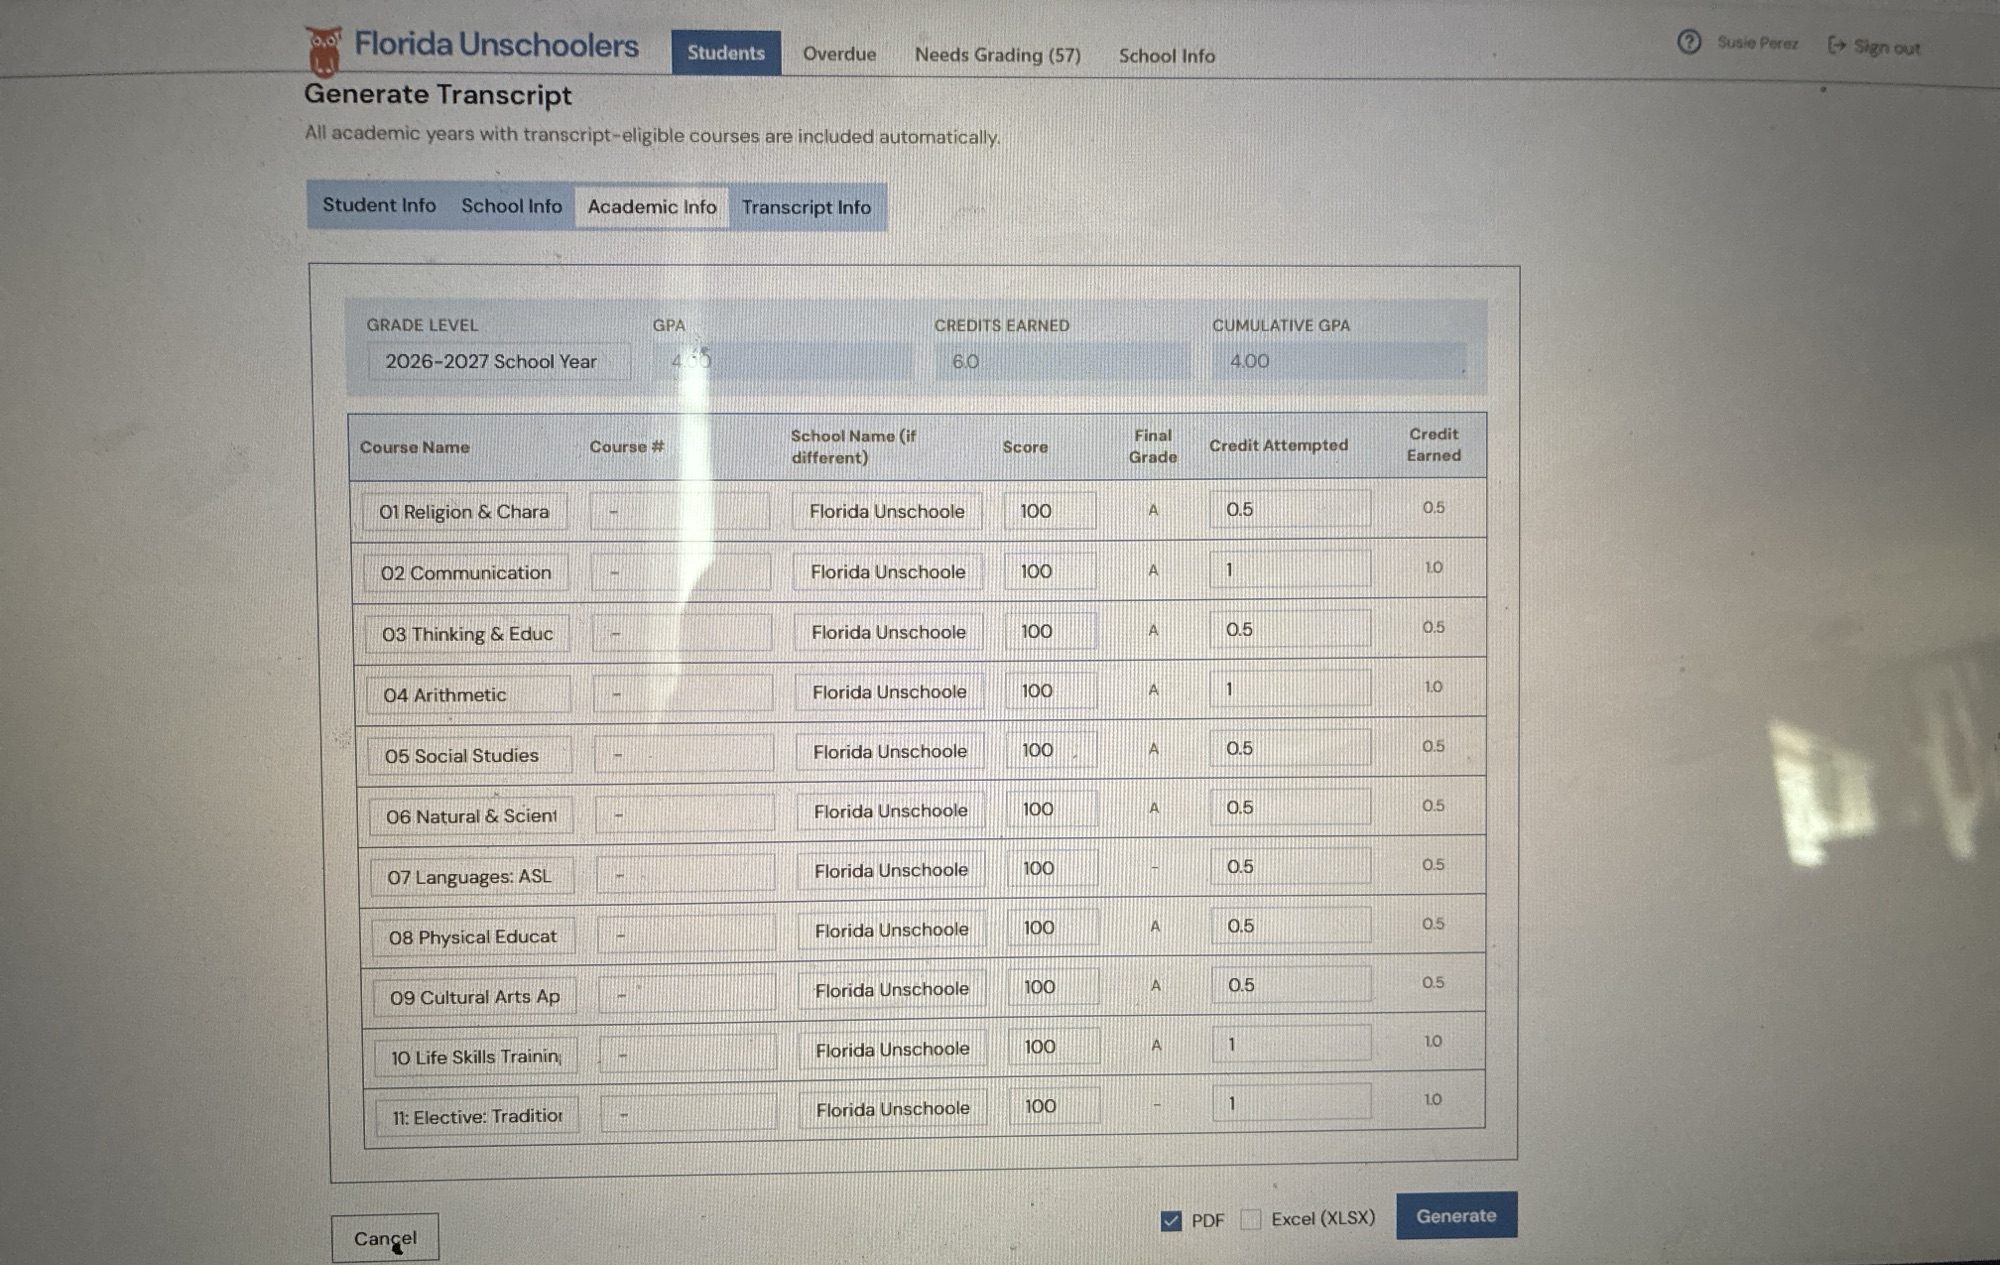
Task: Click the Credit Earned value for 08 Physical Educat
Action: click(x=1434, y=924)
